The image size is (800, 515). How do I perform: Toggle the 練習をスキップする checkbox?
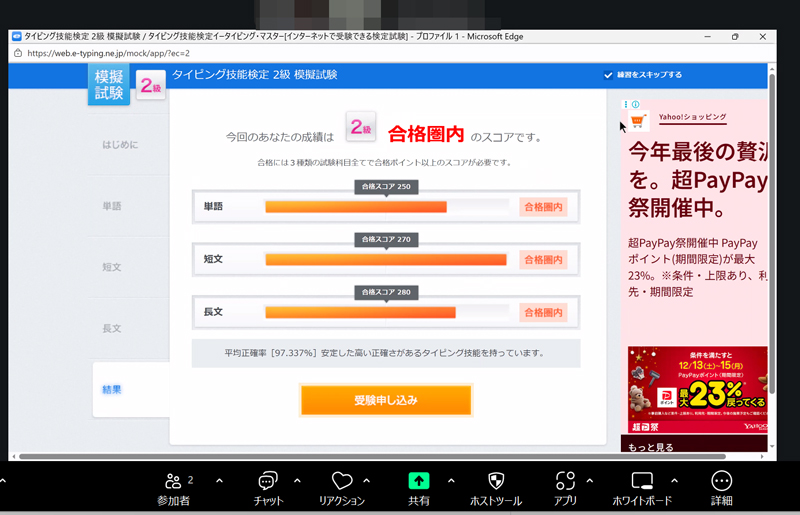(609, 75)
